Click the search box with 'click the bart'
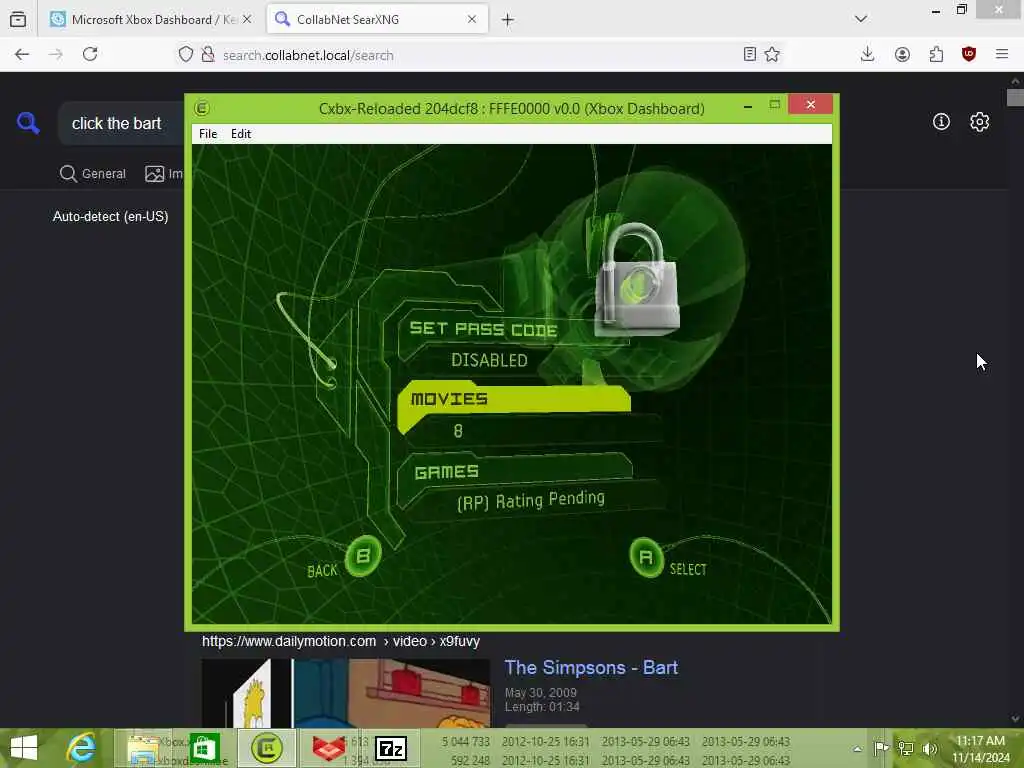The height and width of the screenshot is (768, 1024). [x=121, y=123]
